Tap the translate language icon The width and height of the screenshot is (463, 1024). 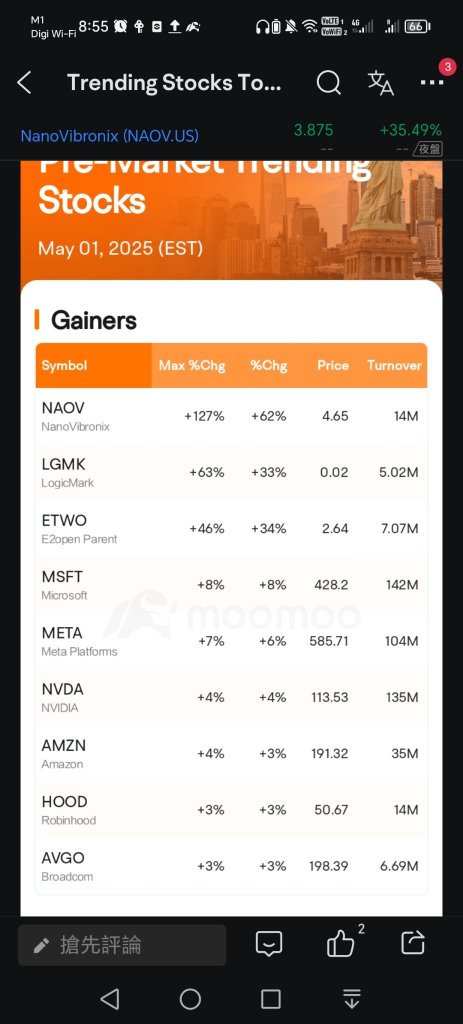(380, 83)
